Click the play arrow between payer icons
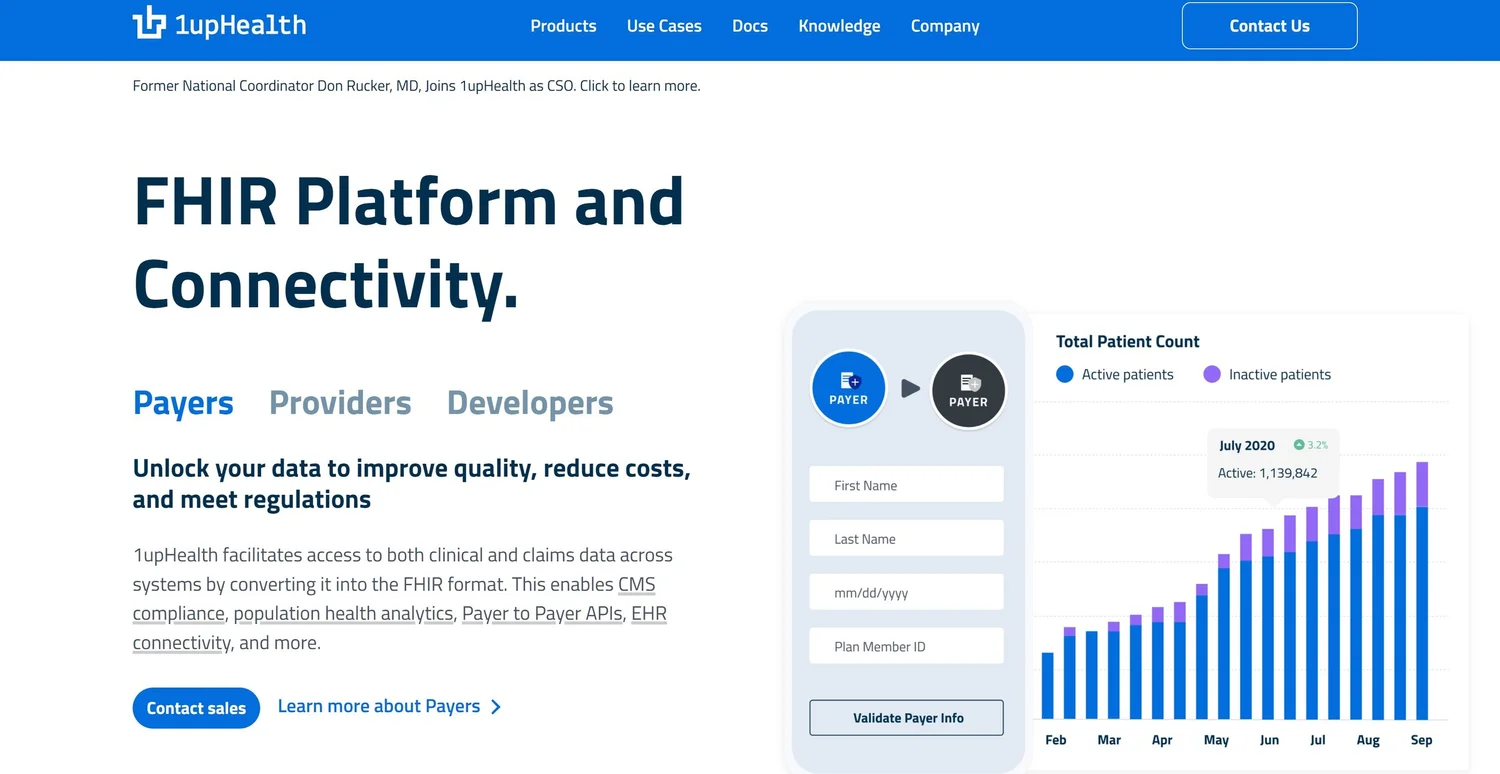 click(910, 388)
